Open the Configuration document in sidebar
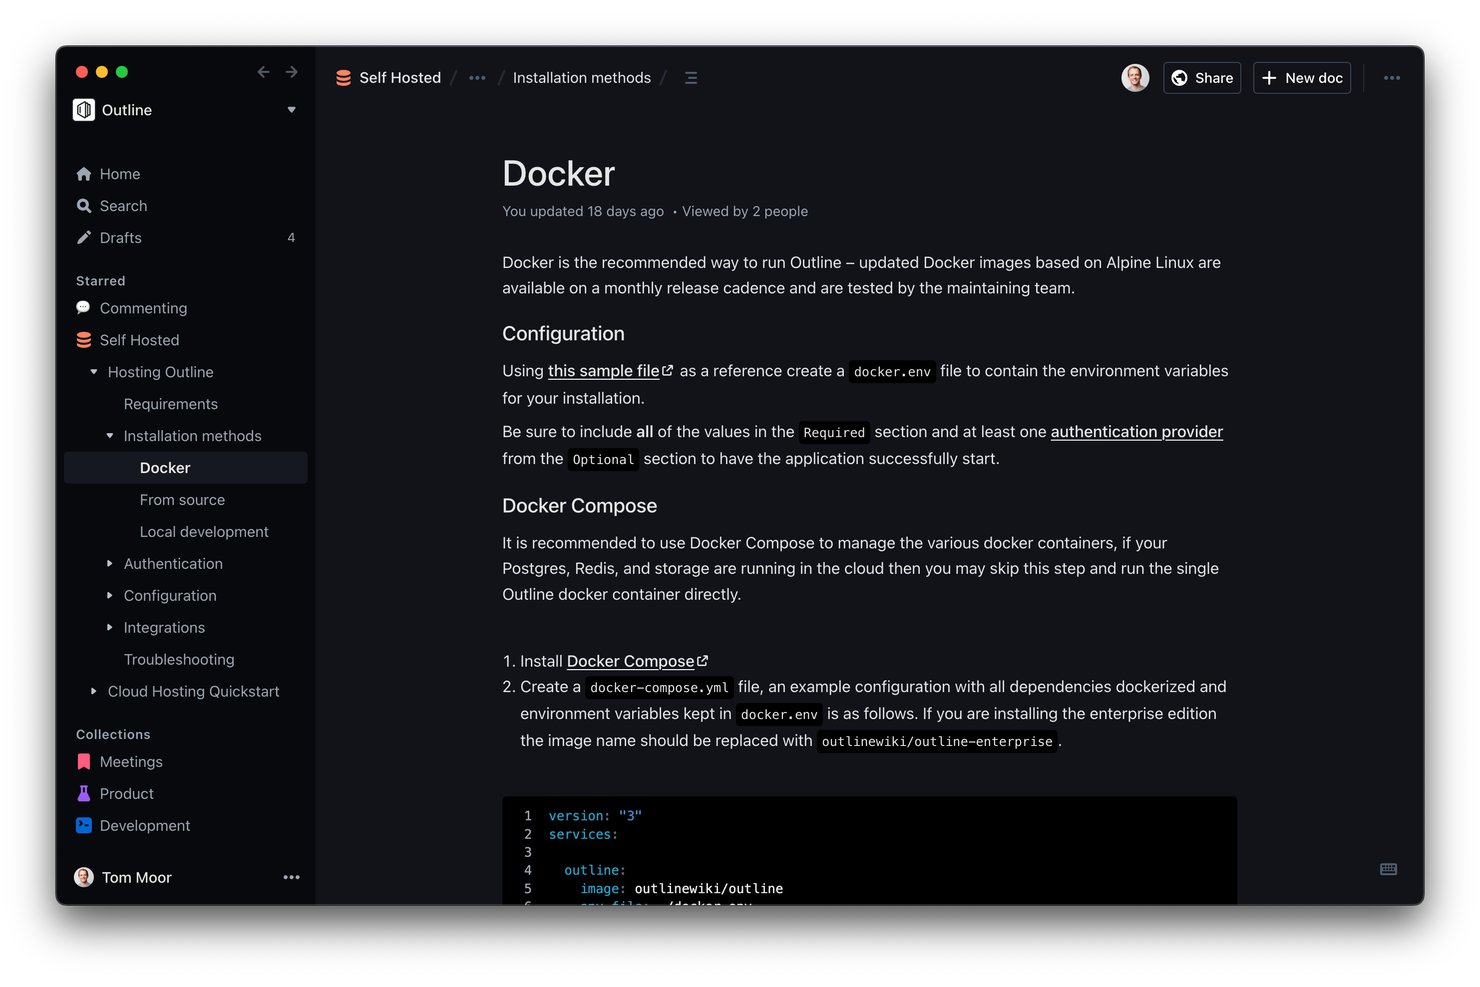Screen dimensions: 1480x987 tap(170, 596)
